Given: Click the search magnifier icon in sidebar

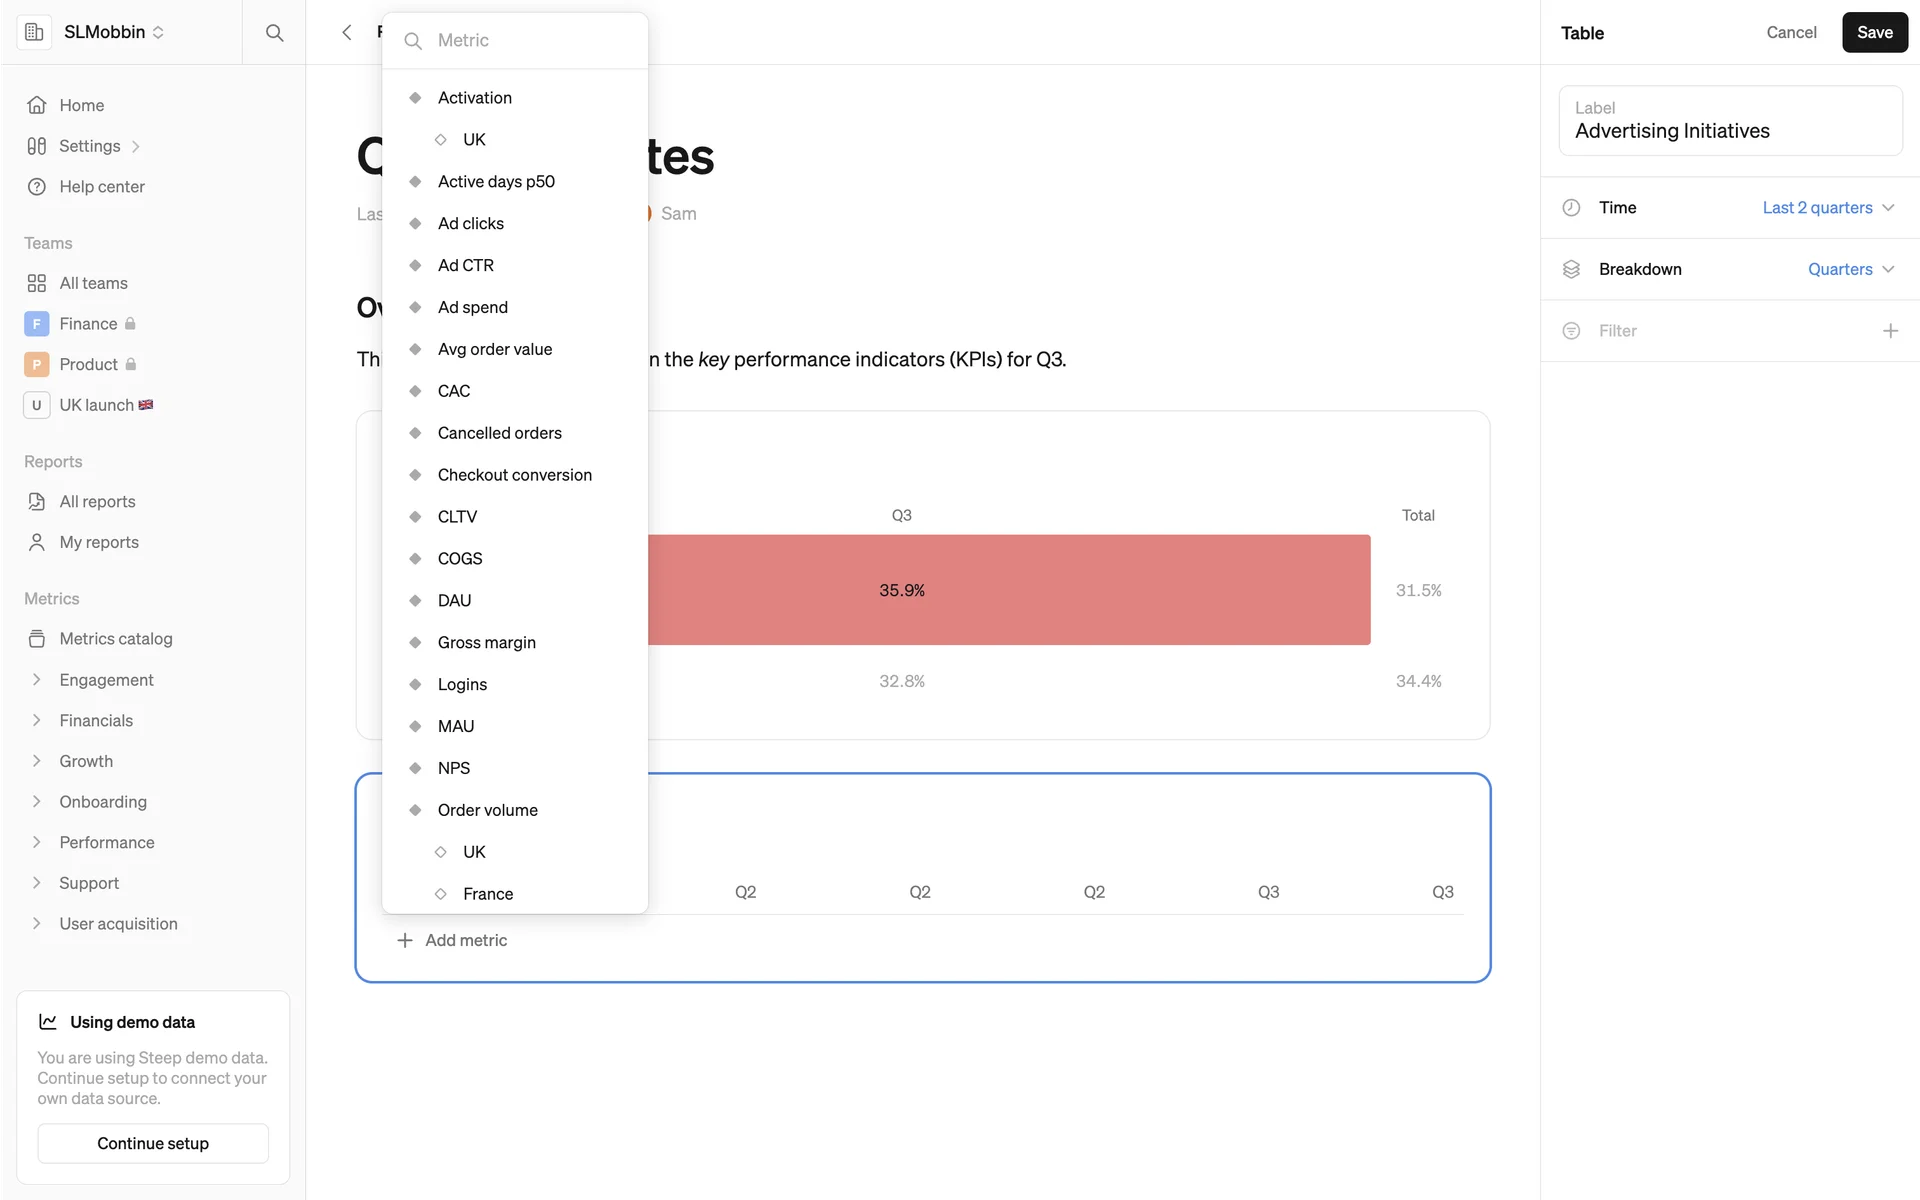Looking at the screenshot, I should [x=274, y=33].
